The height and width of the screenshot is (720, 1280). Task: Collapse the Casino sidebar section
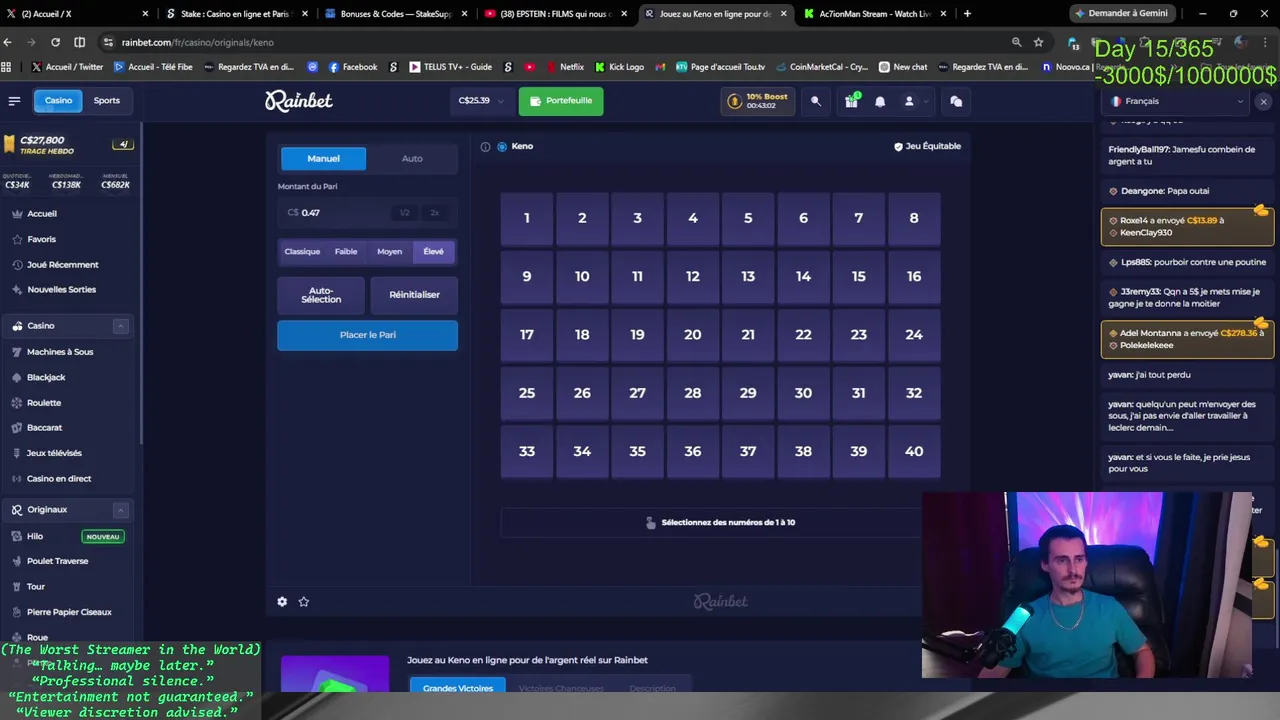pos(120,326)
